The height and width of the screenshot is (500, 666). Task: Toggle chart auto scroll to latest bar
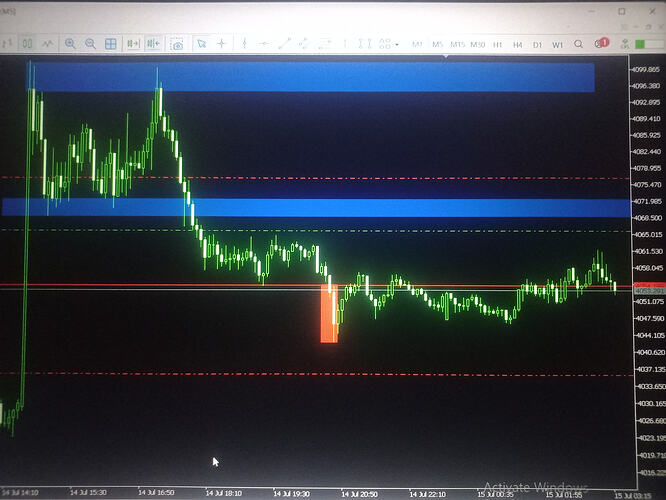click(133, 43)
